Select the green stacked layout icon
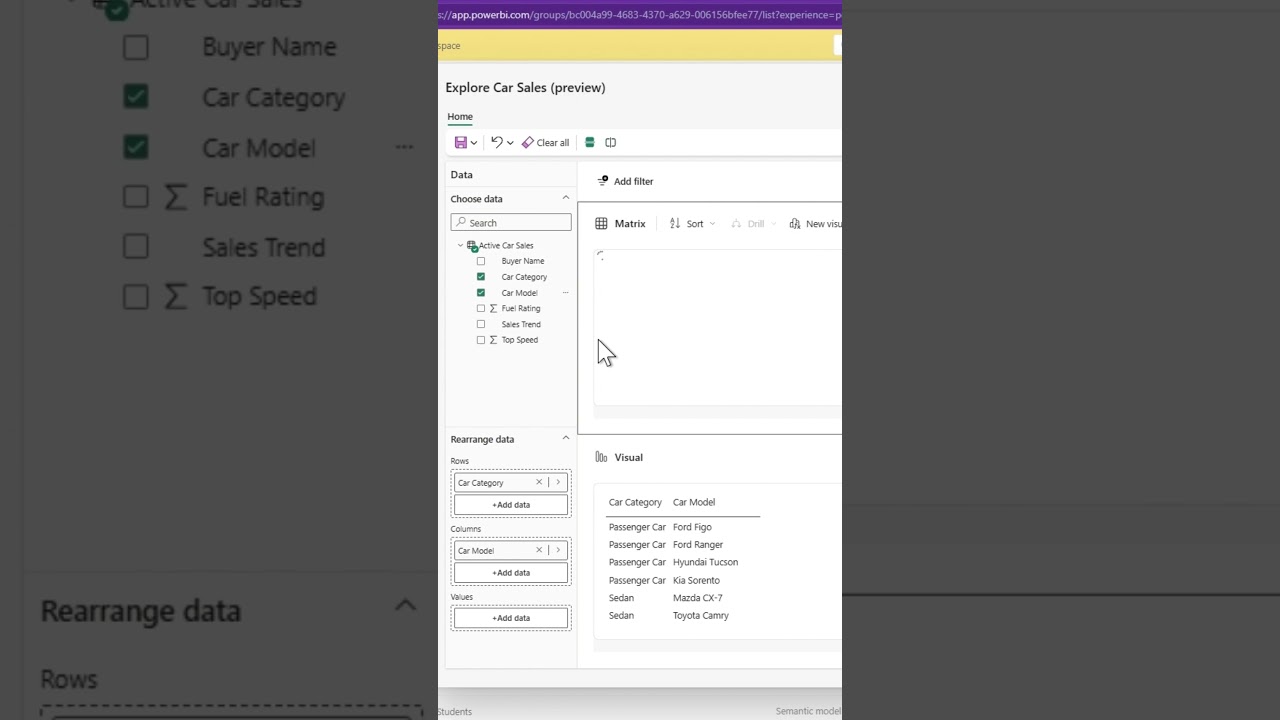The image size is (1280, 720). click(x=590, y=143)
